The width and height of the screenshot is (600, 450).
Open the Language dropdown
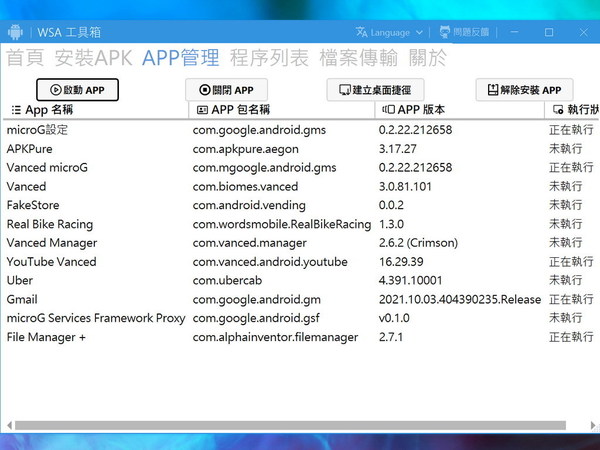pyautogui.click(x=390, y=33)
